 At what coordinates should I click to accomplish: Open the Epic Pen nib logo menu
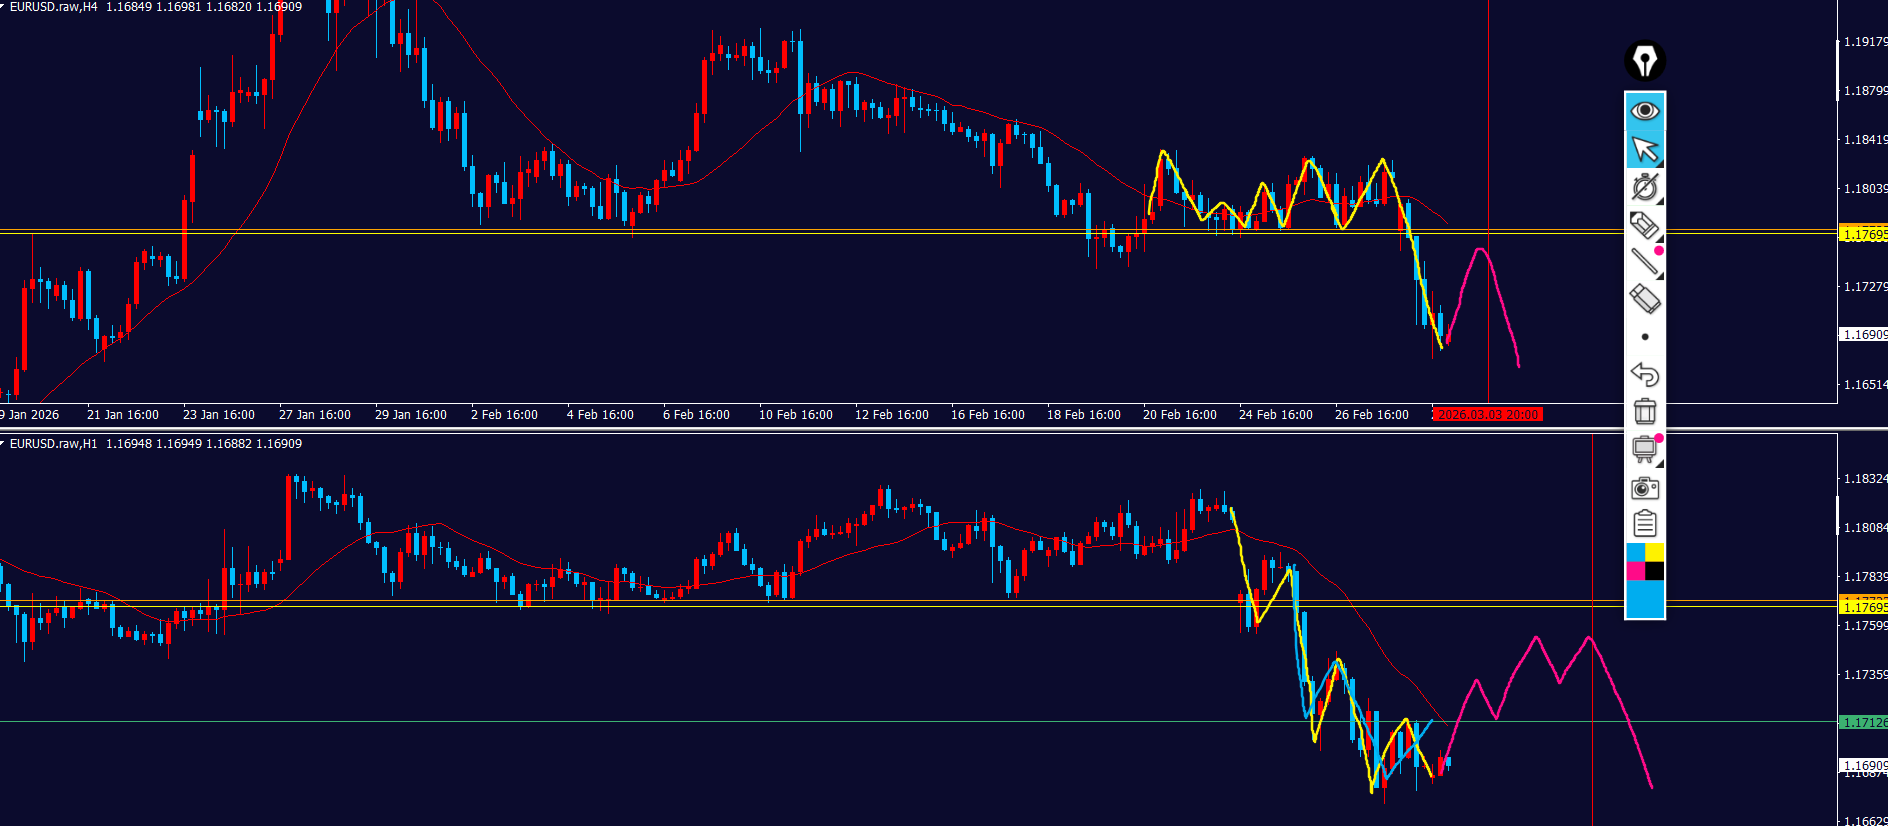pyautogui.click(x=1645, y=61)
